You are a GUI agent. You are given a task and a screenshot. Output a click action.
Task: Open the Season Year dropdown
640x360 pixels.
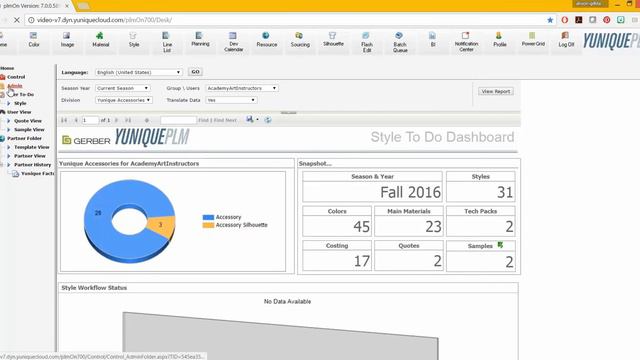pyautogui.click(x=123, y=88)
